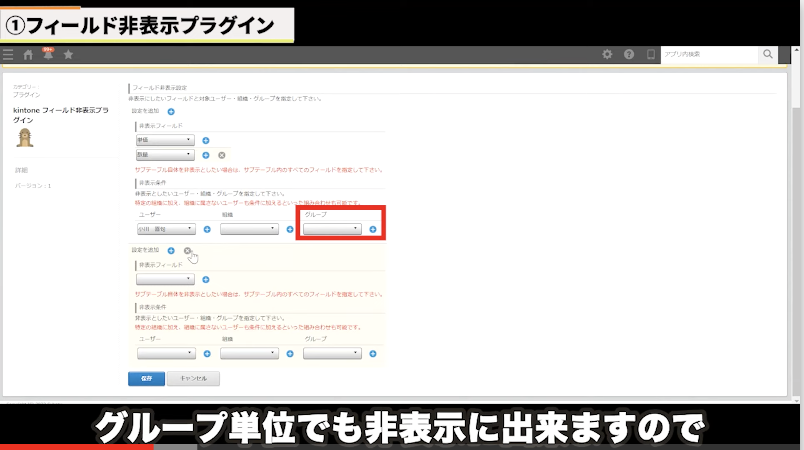The width and height of the screenshot is (804, 450).
Task: Open help question mark icon
Action: [629, 55]
